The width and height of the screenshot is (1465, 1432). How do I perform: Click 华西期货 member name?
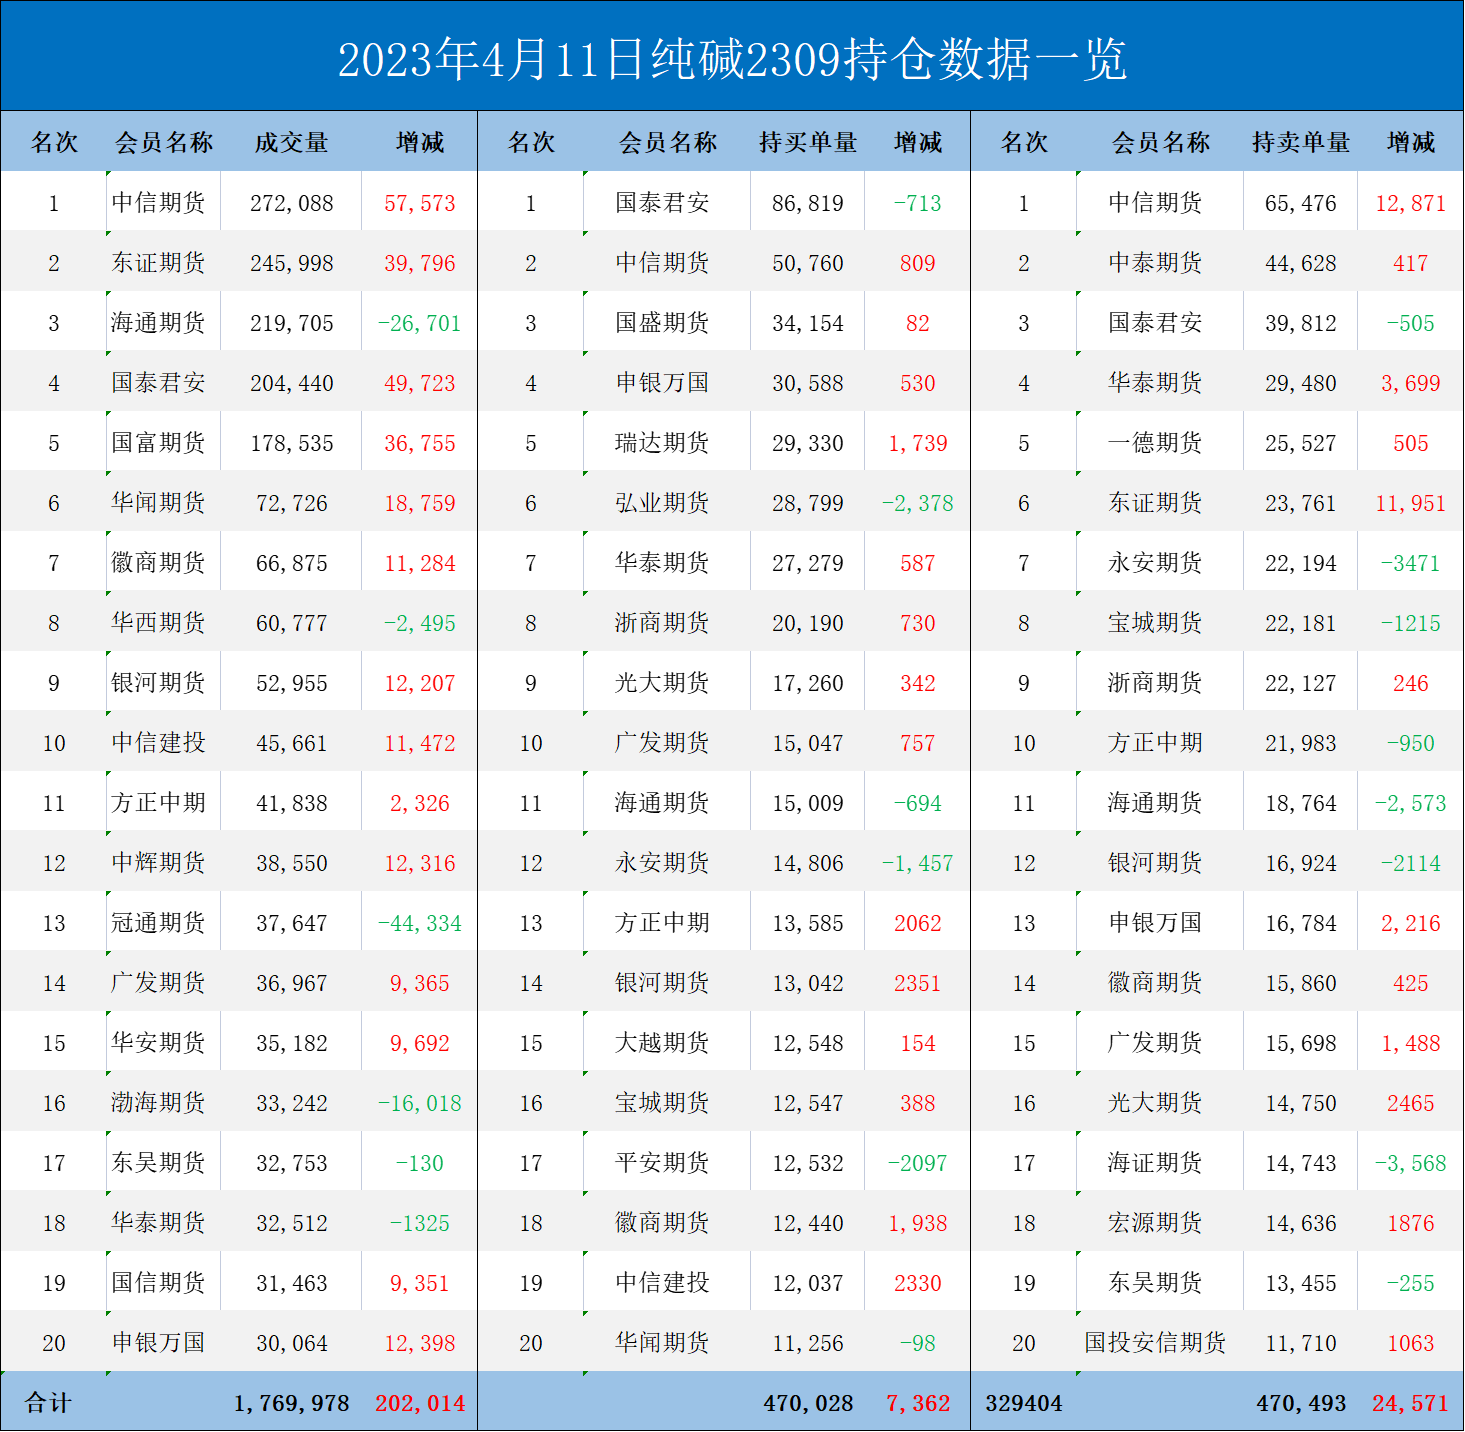point(158,623)
